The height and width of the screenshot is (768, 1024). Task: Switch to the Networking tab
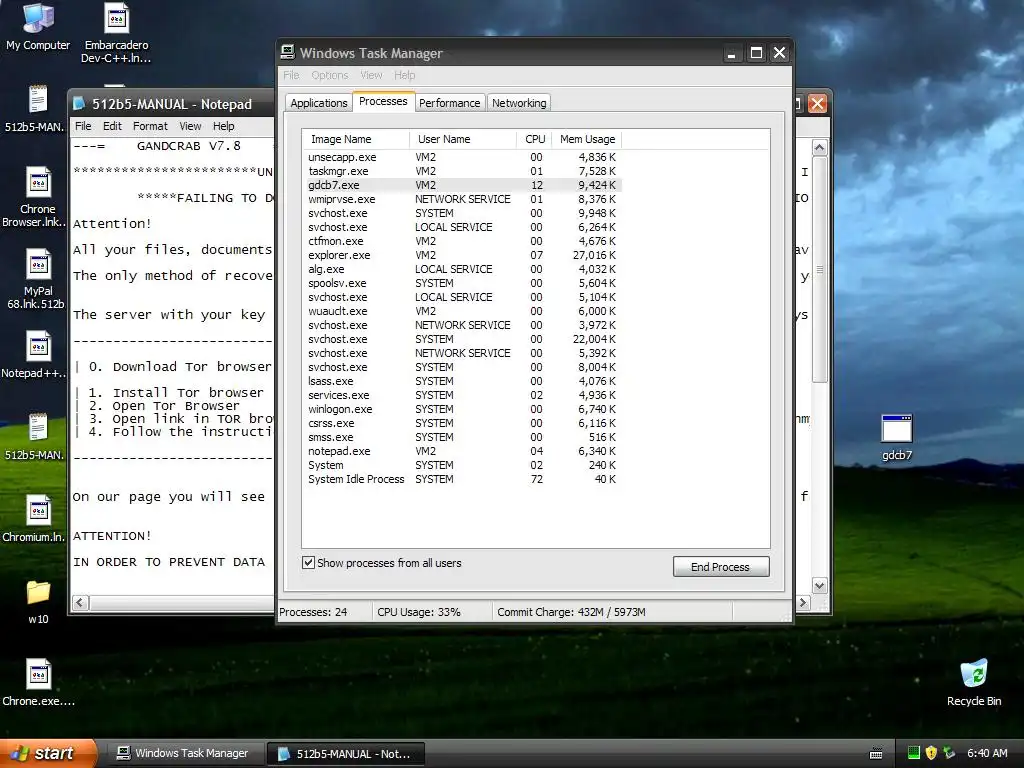[x=519, y=103]
